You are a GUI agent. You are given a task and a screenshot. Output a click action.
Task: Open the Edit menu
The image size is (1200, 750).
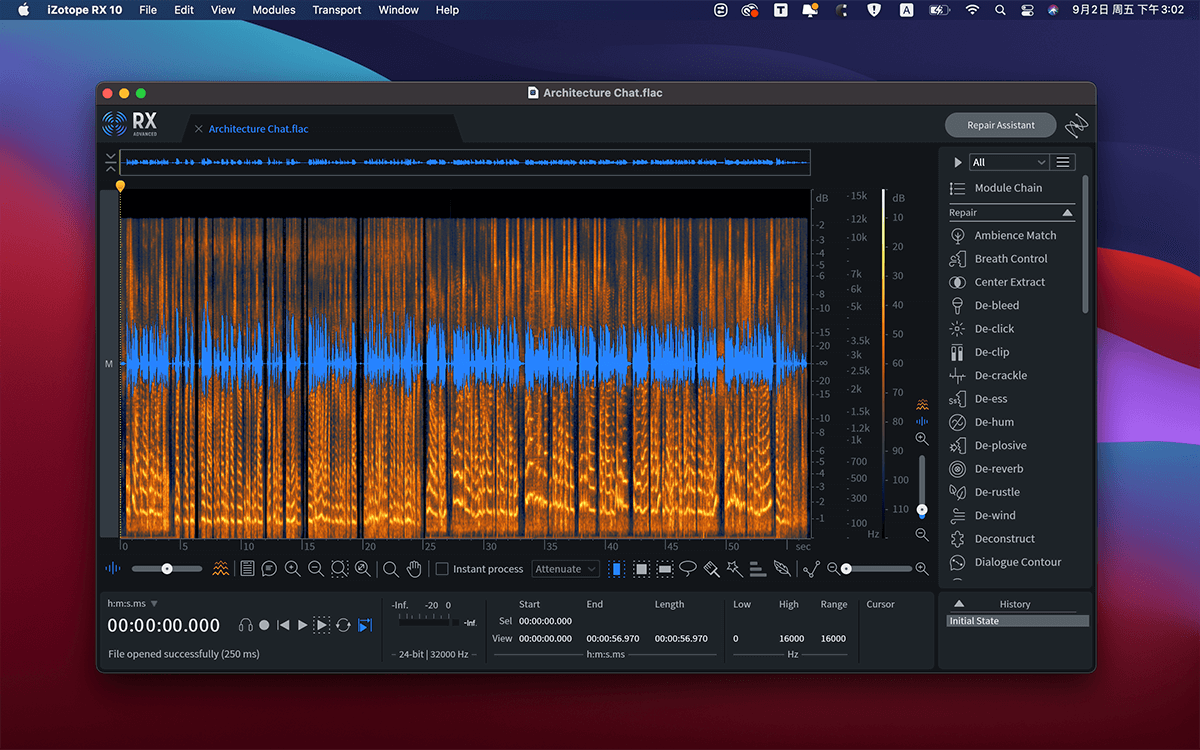click(x=184, y=10)
